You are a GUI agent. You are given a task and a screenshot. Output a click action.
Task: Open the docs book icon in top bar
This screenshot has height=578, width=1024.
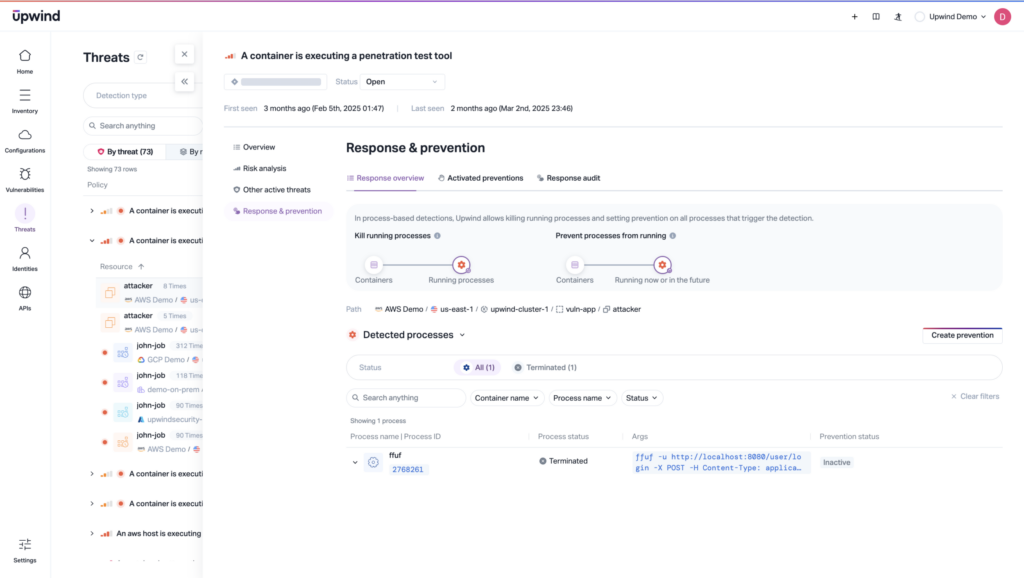coord(876,17)
